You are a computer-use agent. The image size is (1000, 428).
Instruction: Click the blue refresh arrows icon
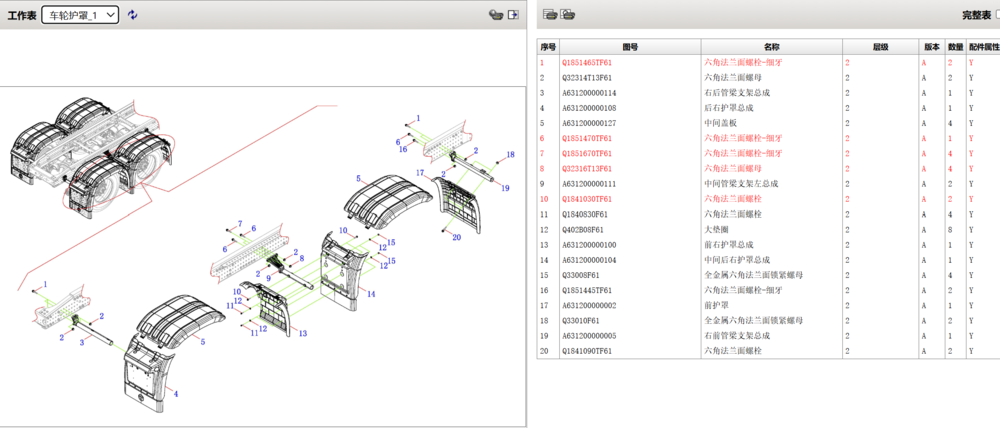pyautogui.click(x=133, y=15)
